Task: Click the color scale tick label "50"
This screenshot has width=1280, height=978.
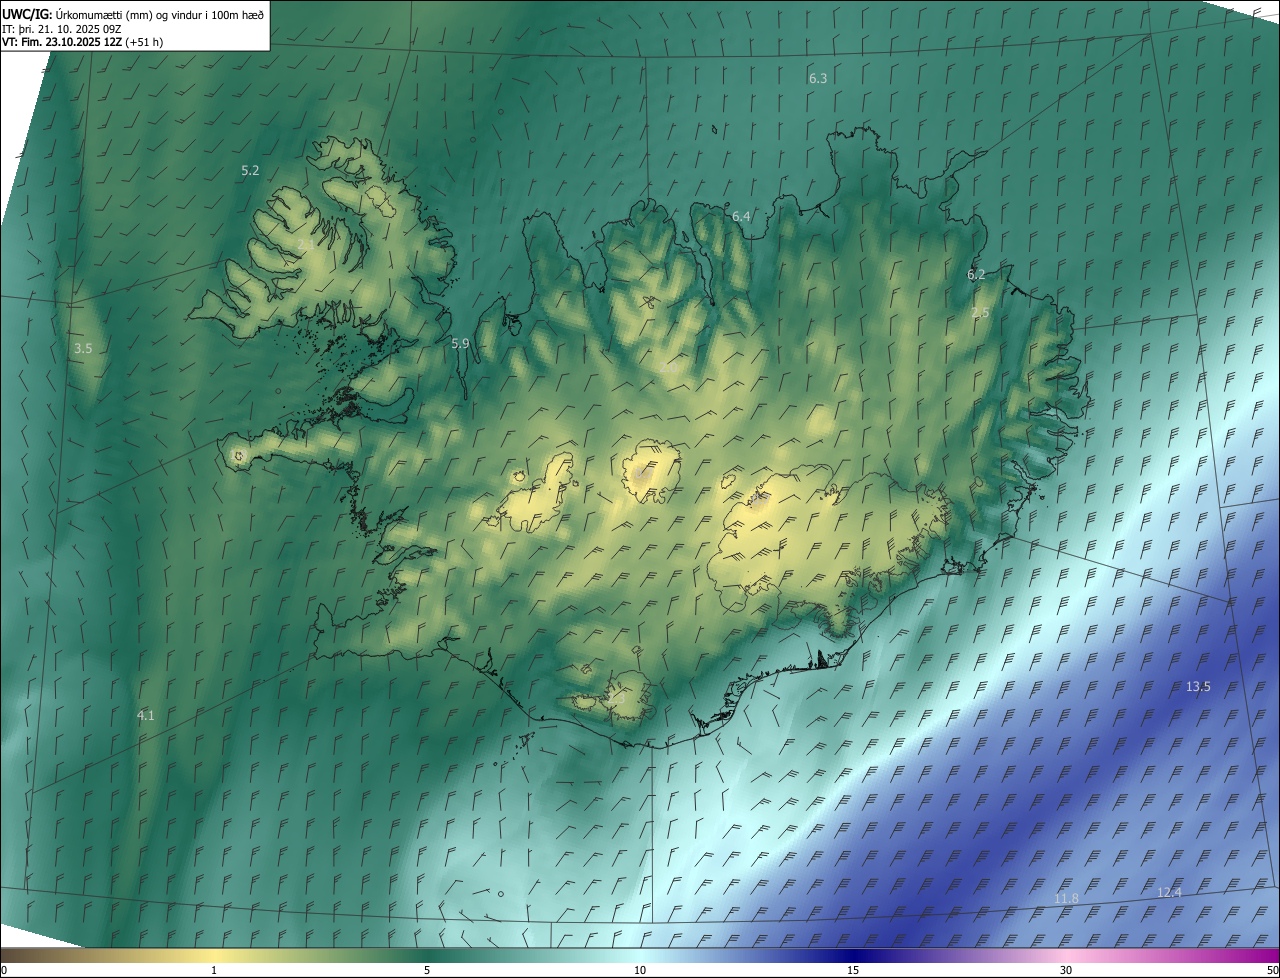Action: tap(1272, 971)
